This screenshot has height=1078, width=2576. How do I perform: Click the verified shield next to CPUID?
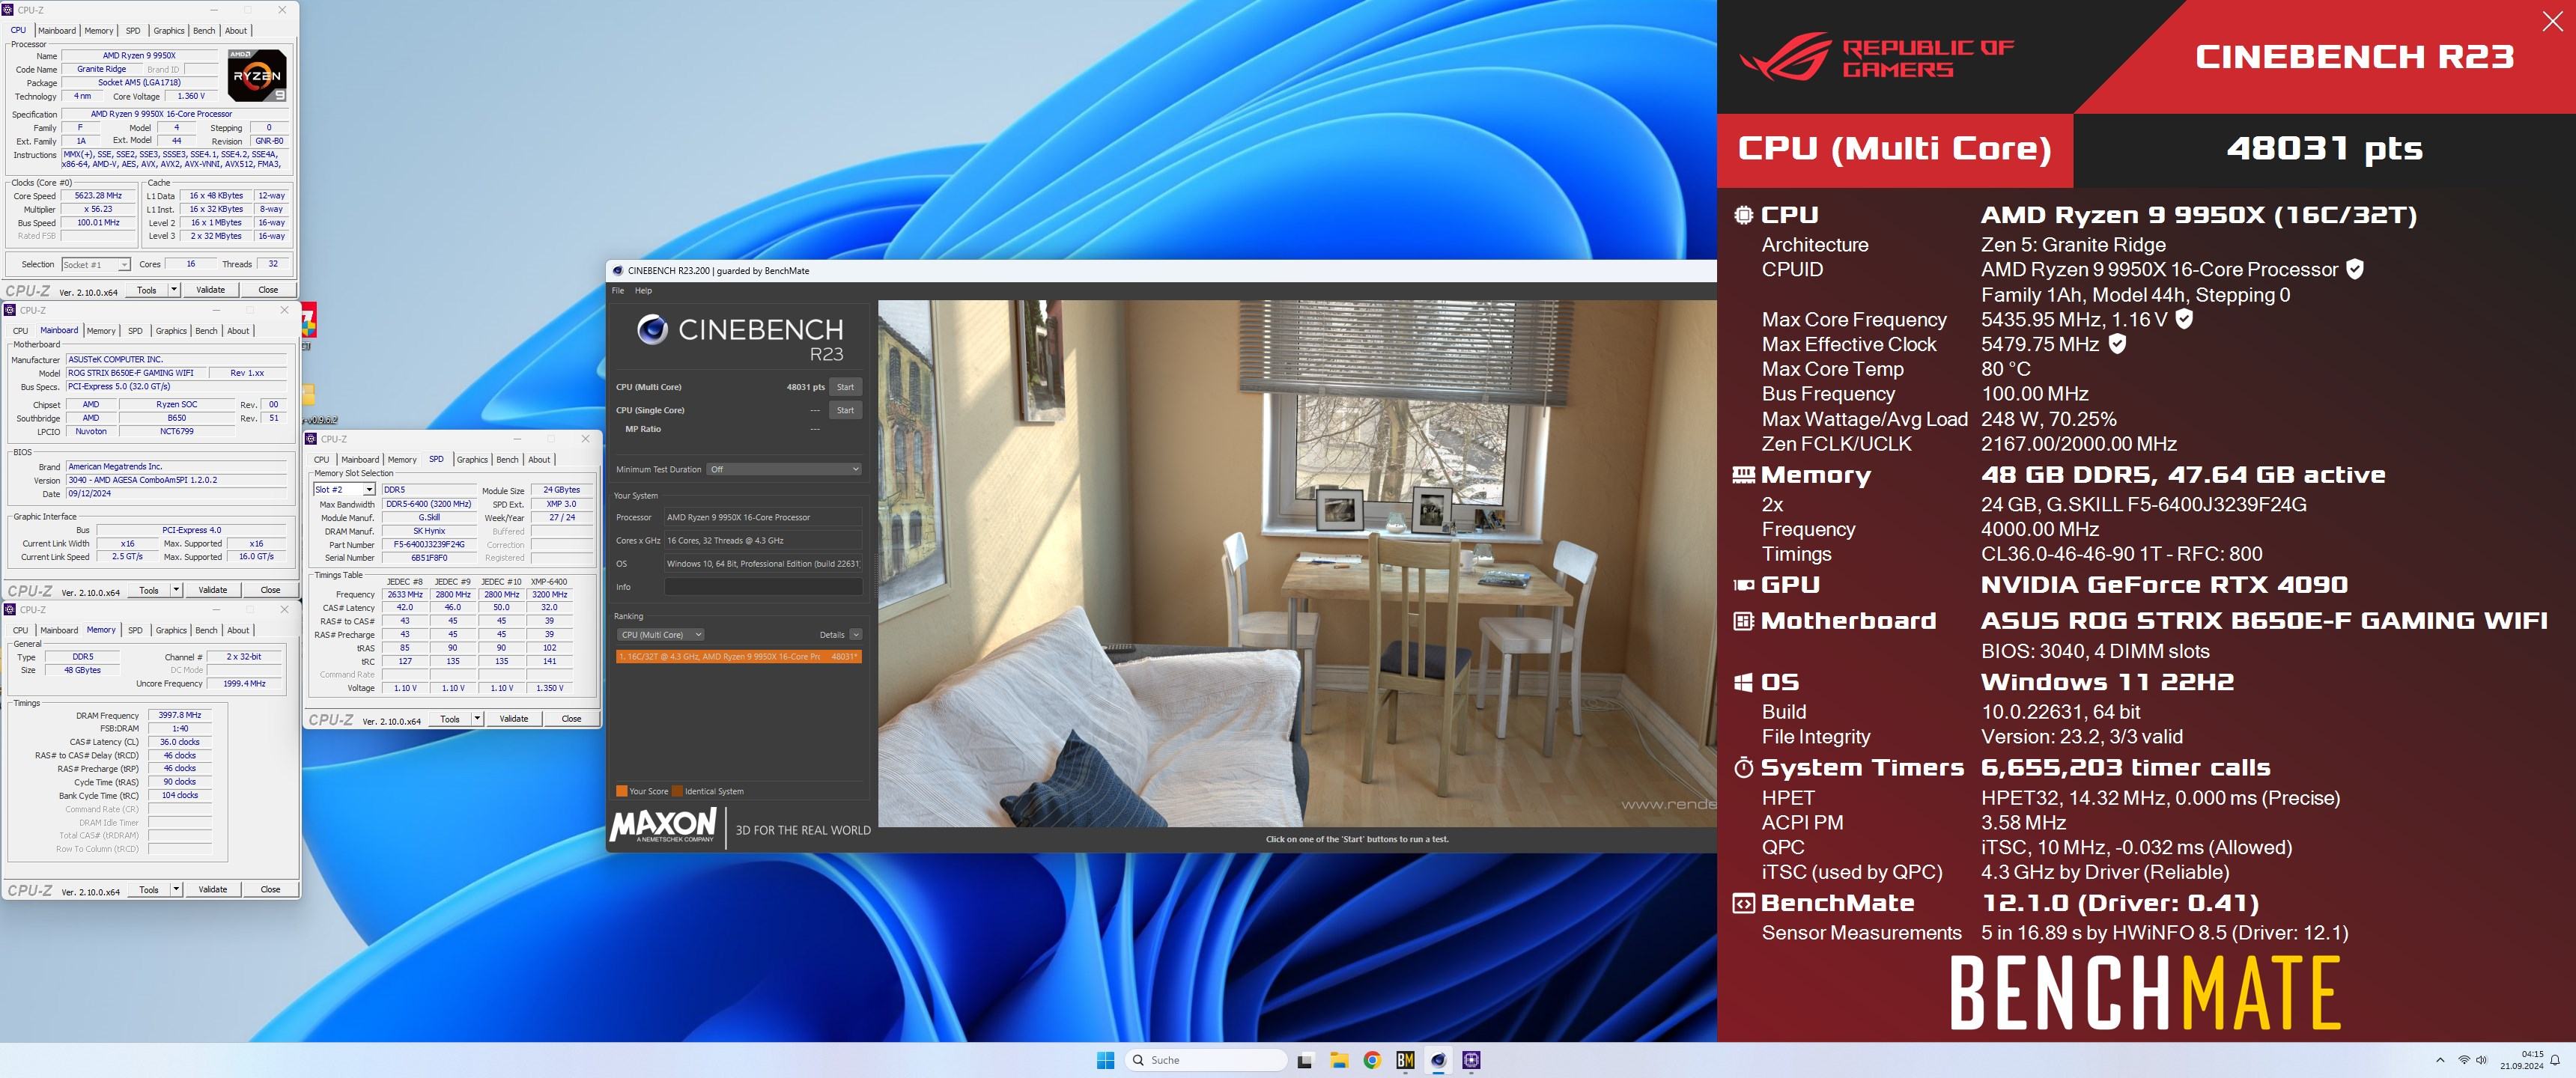pos(2355,269)
